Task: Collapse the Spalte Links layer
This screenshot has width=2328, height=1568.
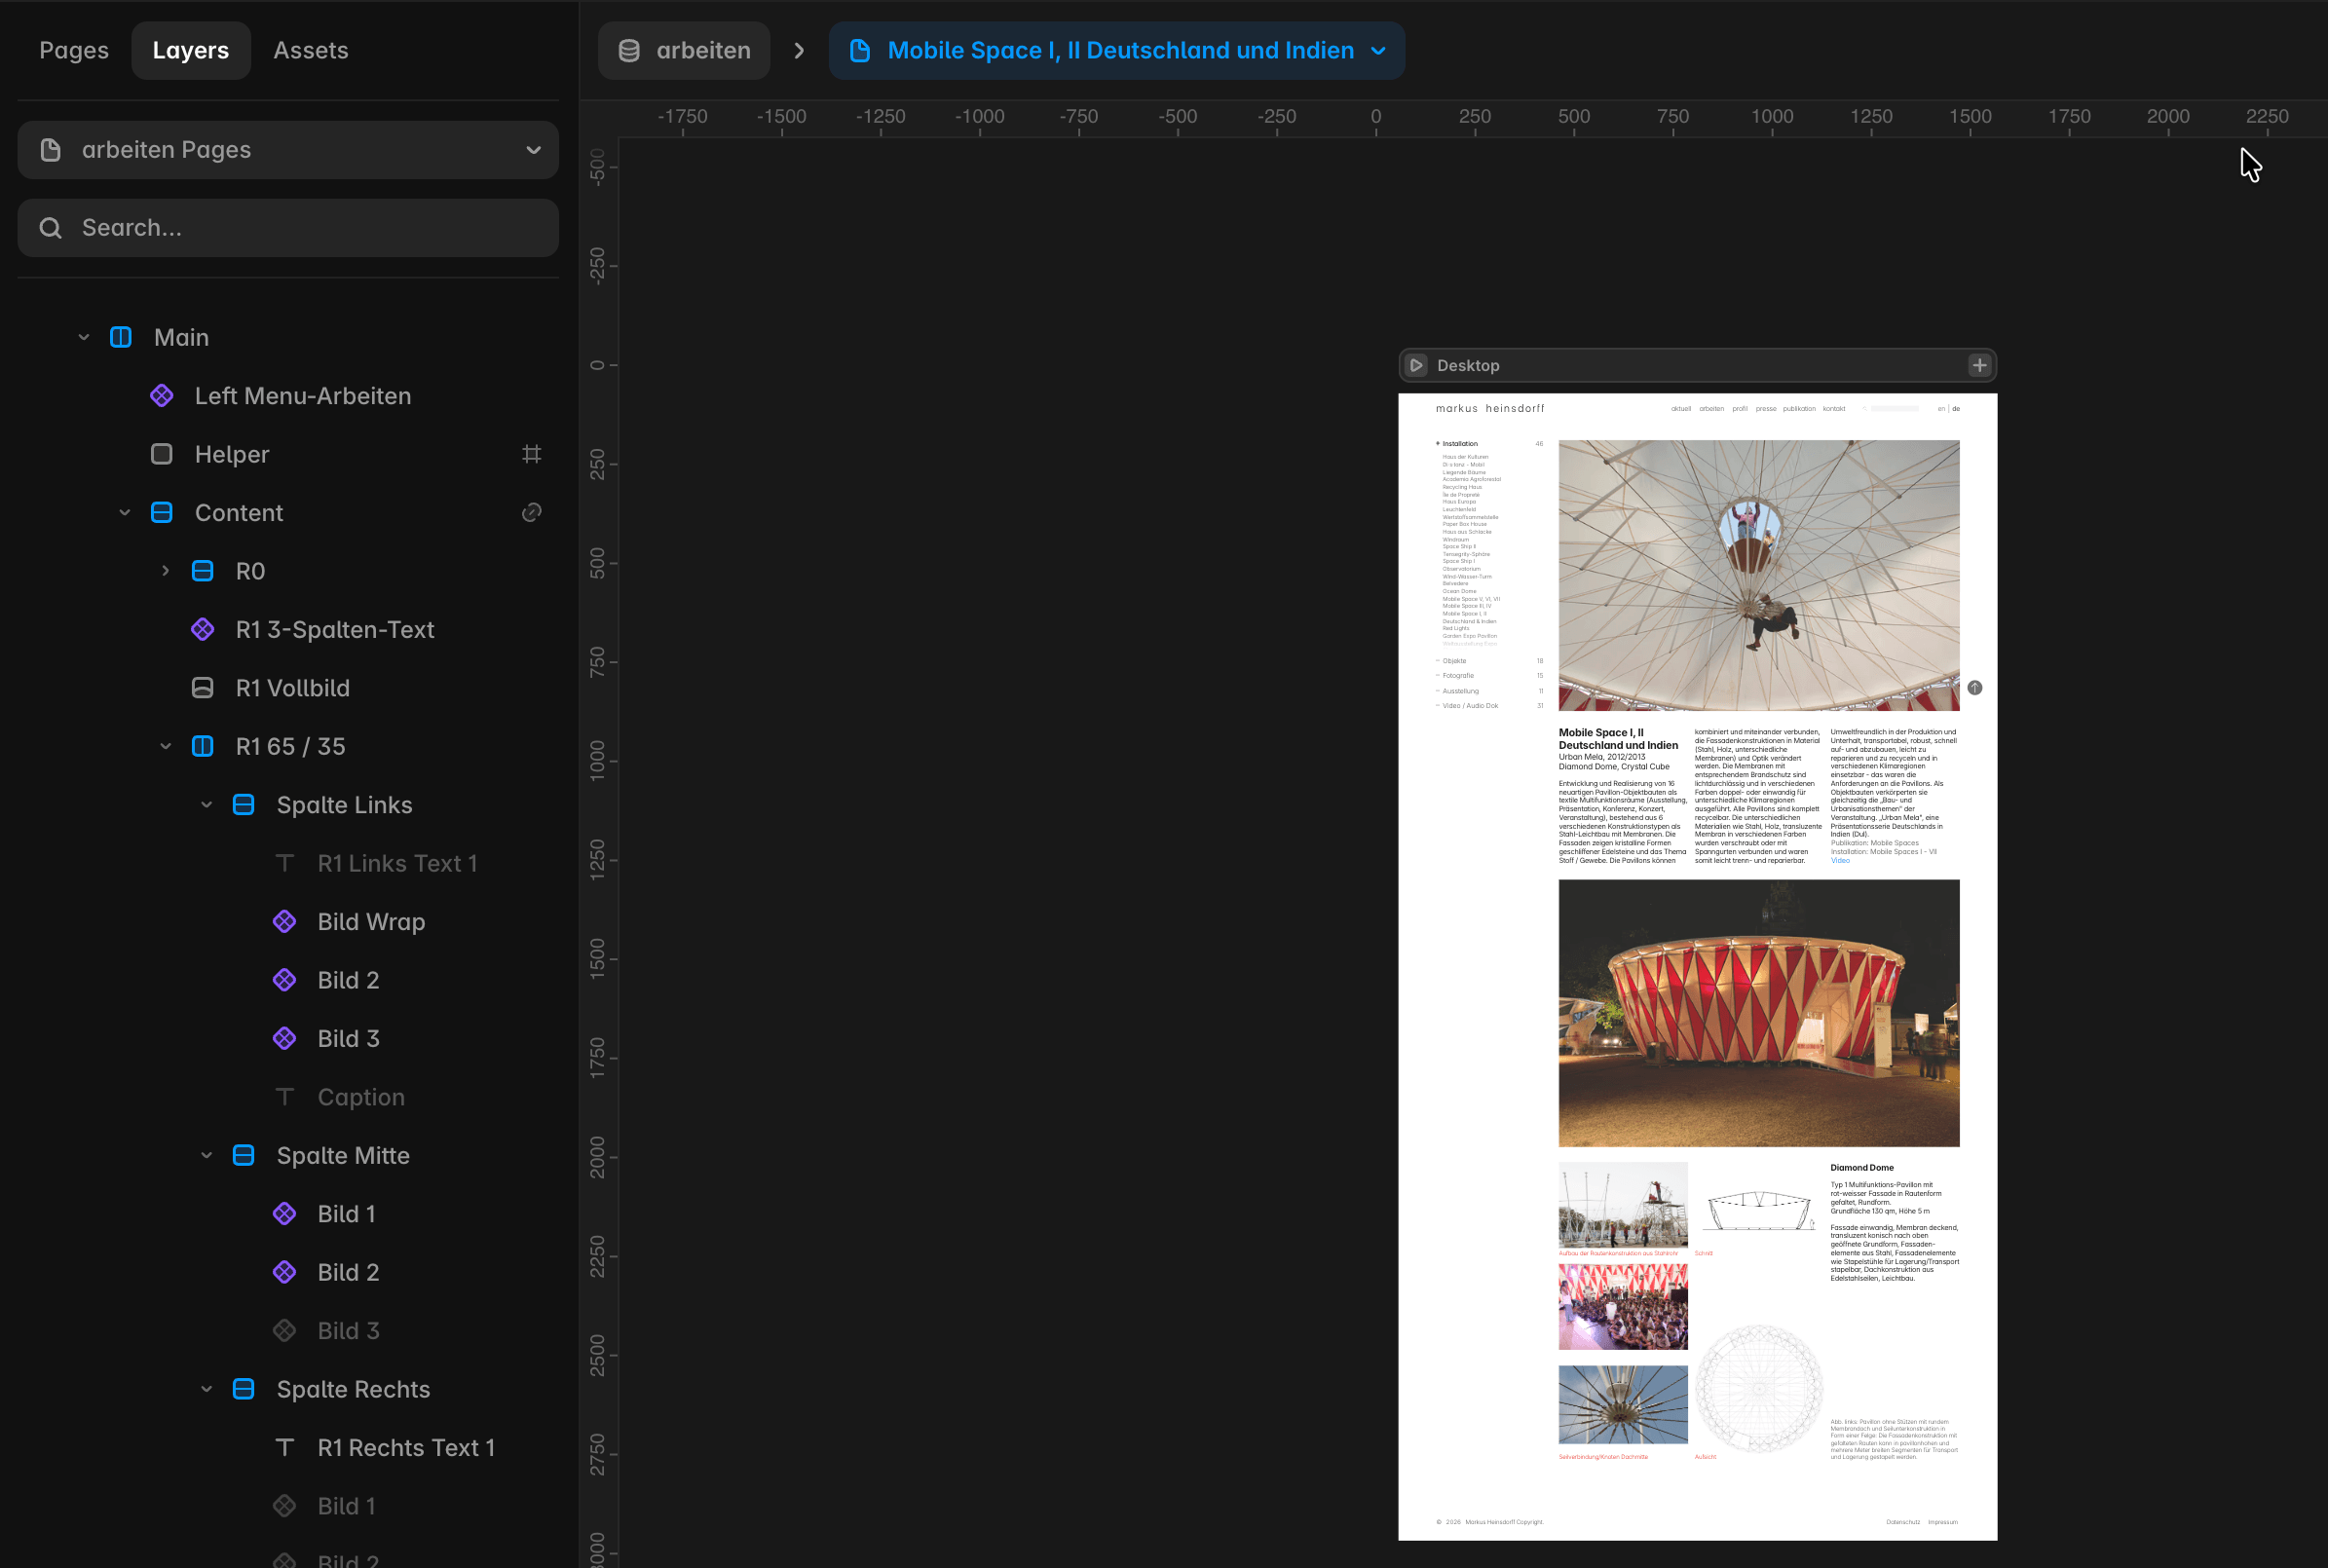Action: point(207,805)
